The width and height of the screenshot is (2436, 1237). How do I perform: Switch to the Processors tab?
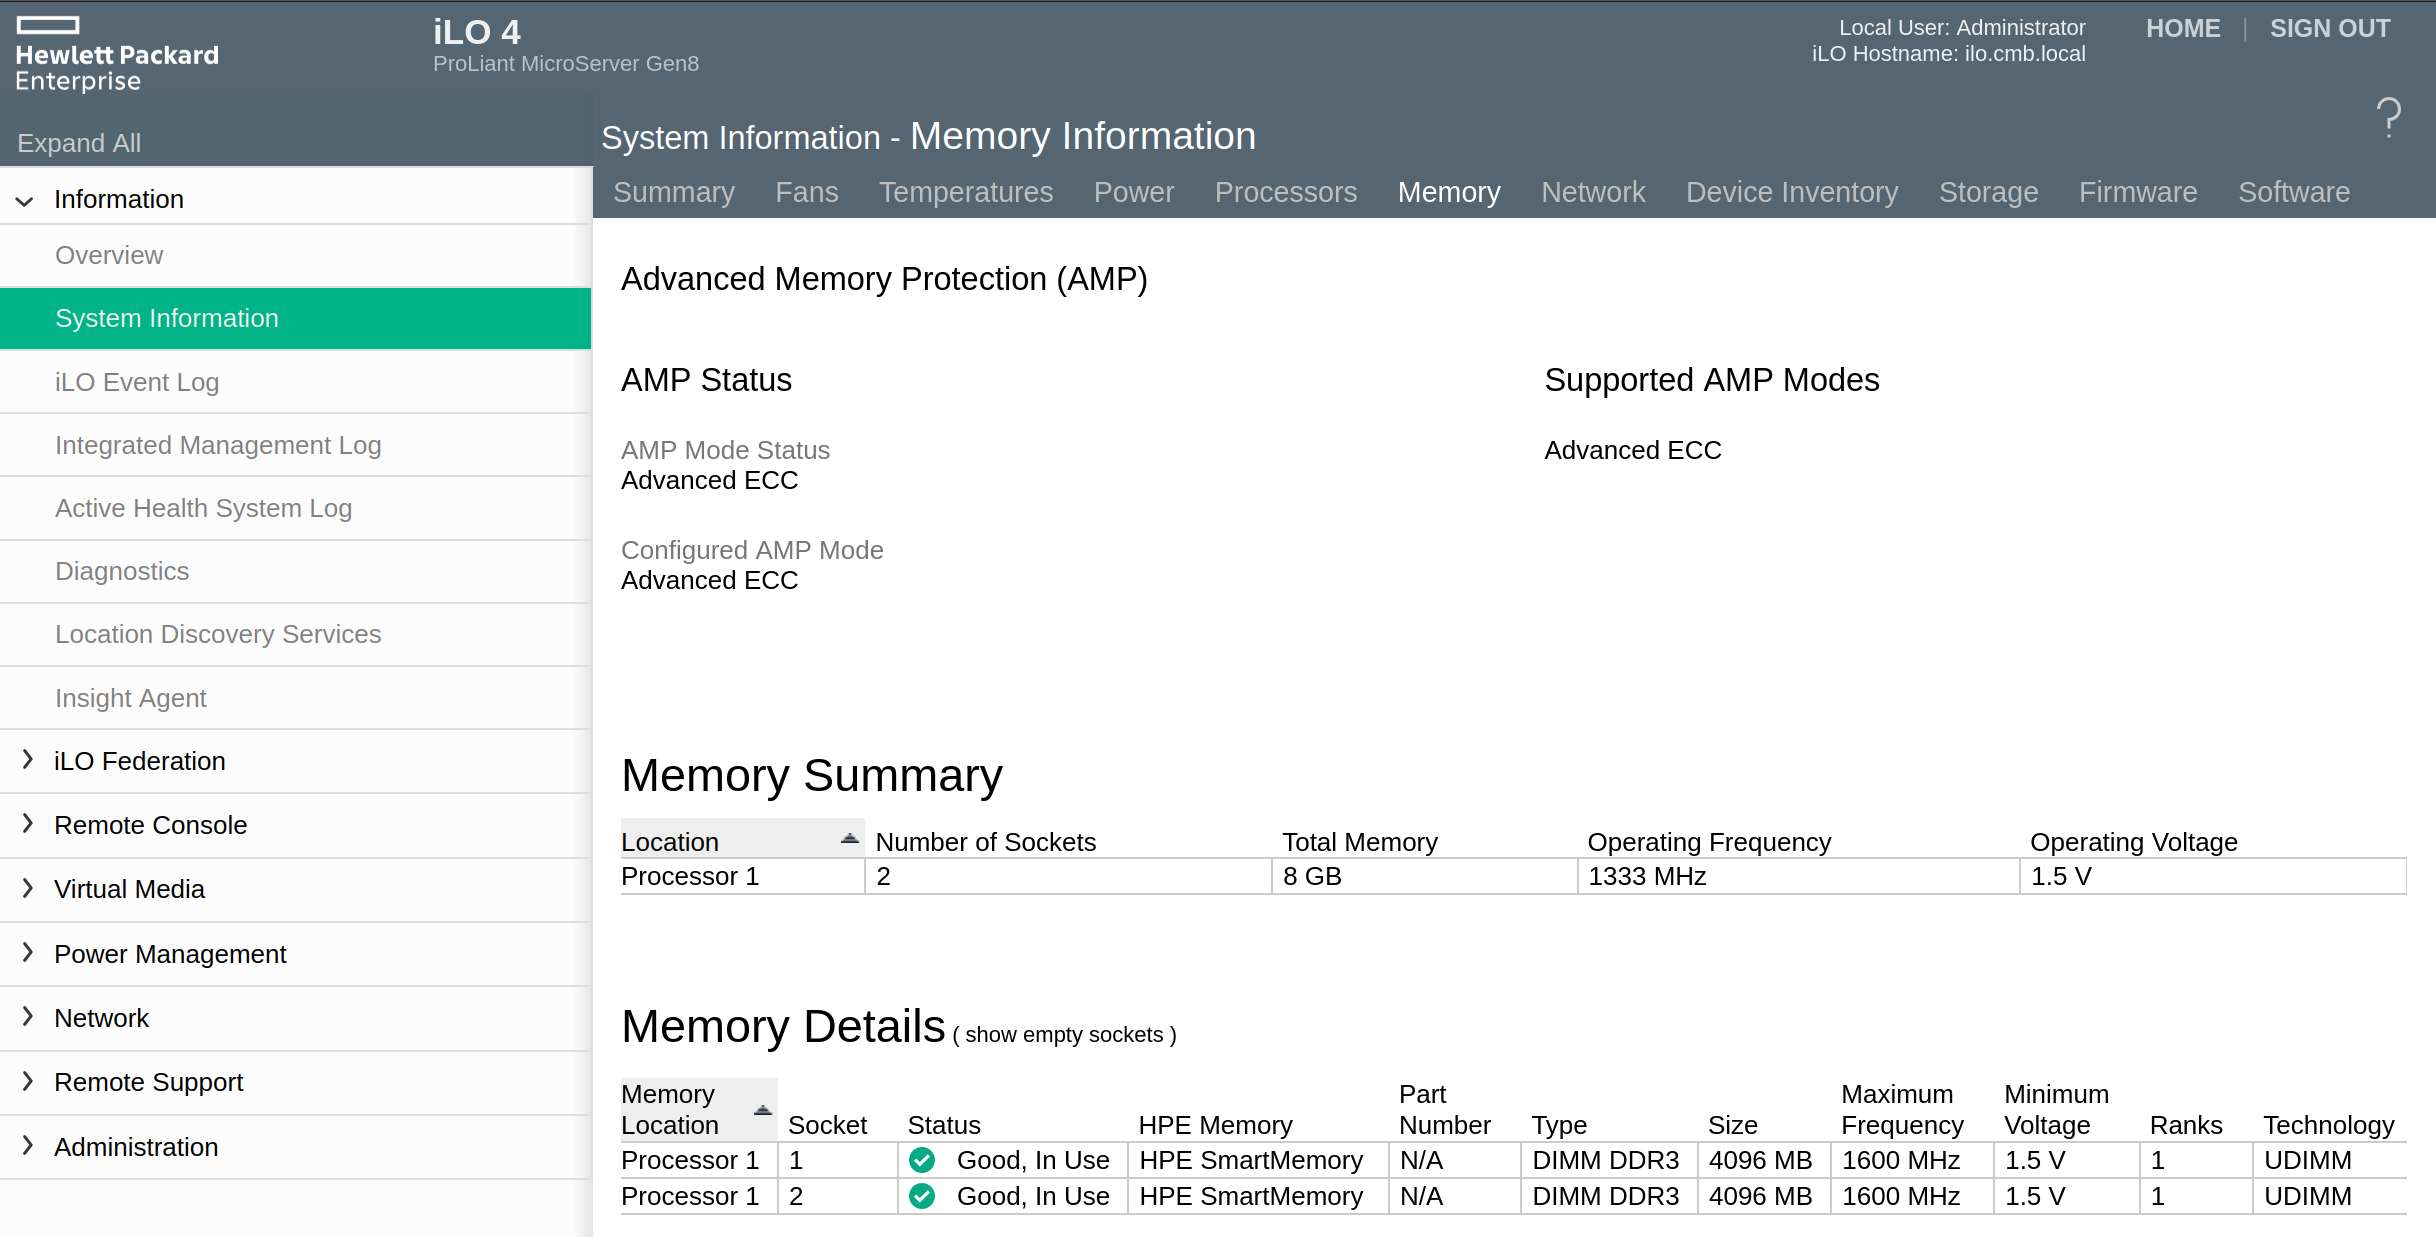tap(1285, 192)
